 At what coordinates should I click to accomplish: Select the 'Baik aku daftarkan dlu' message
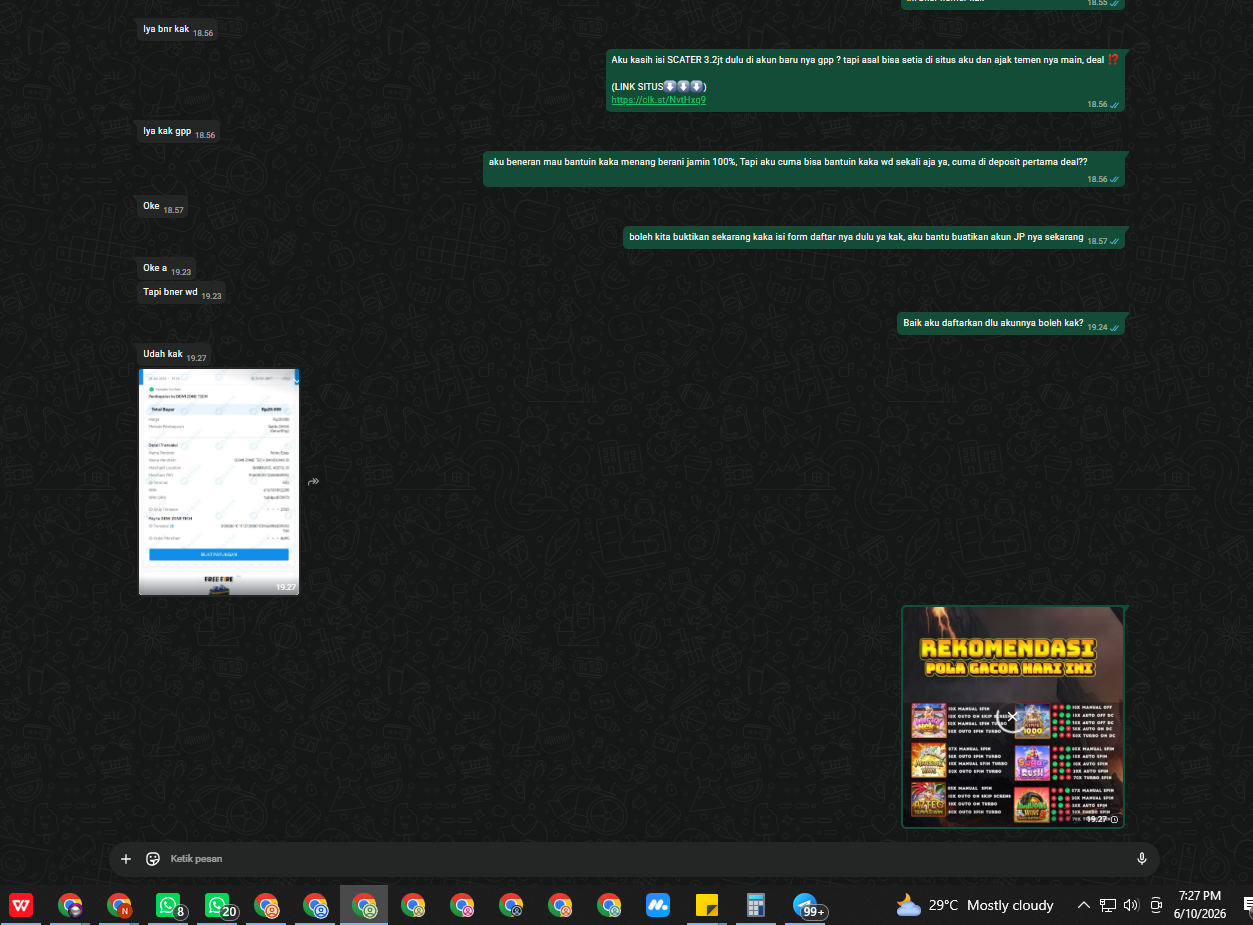pyautogui.click(x=1011, y=324)
